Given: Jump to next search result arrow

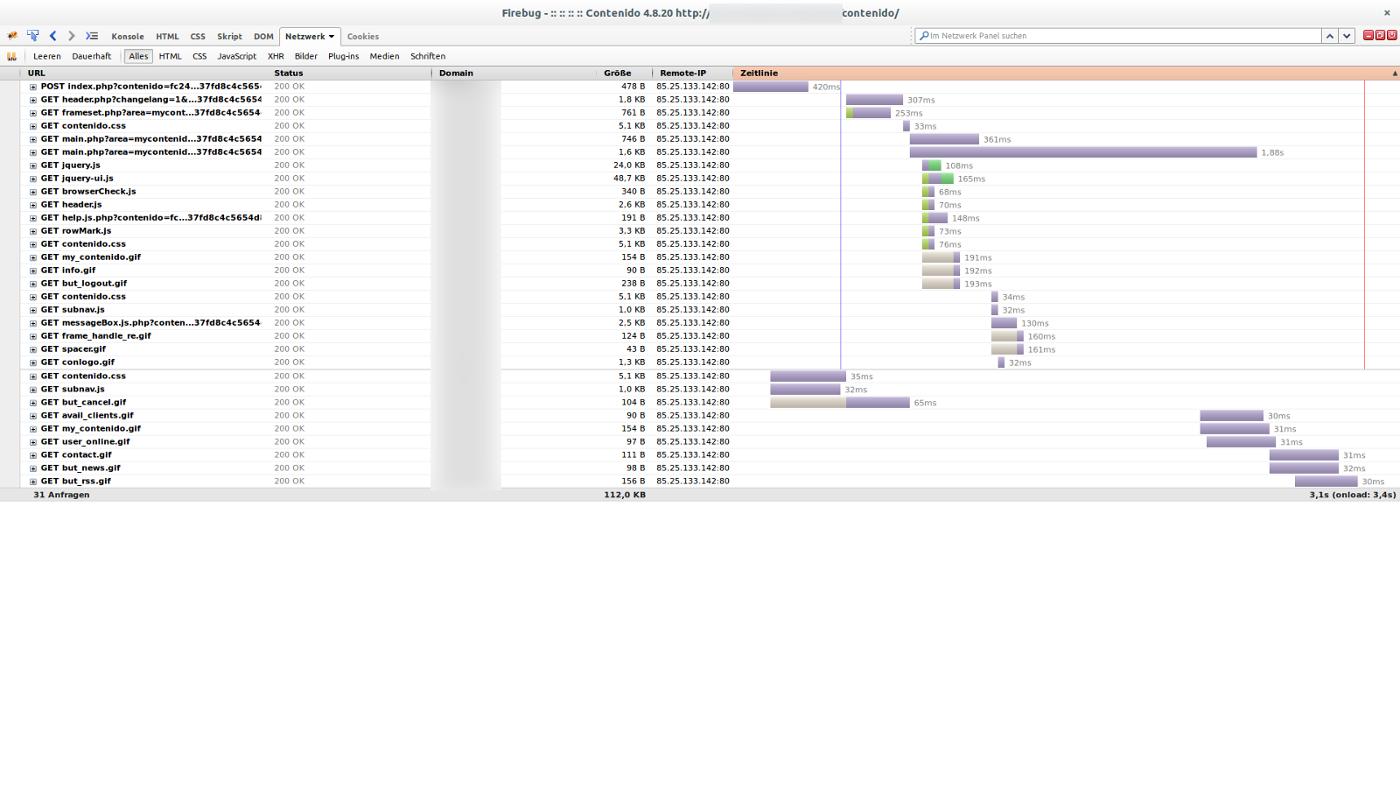Looking at the screenshot, I should point(1347,36).
